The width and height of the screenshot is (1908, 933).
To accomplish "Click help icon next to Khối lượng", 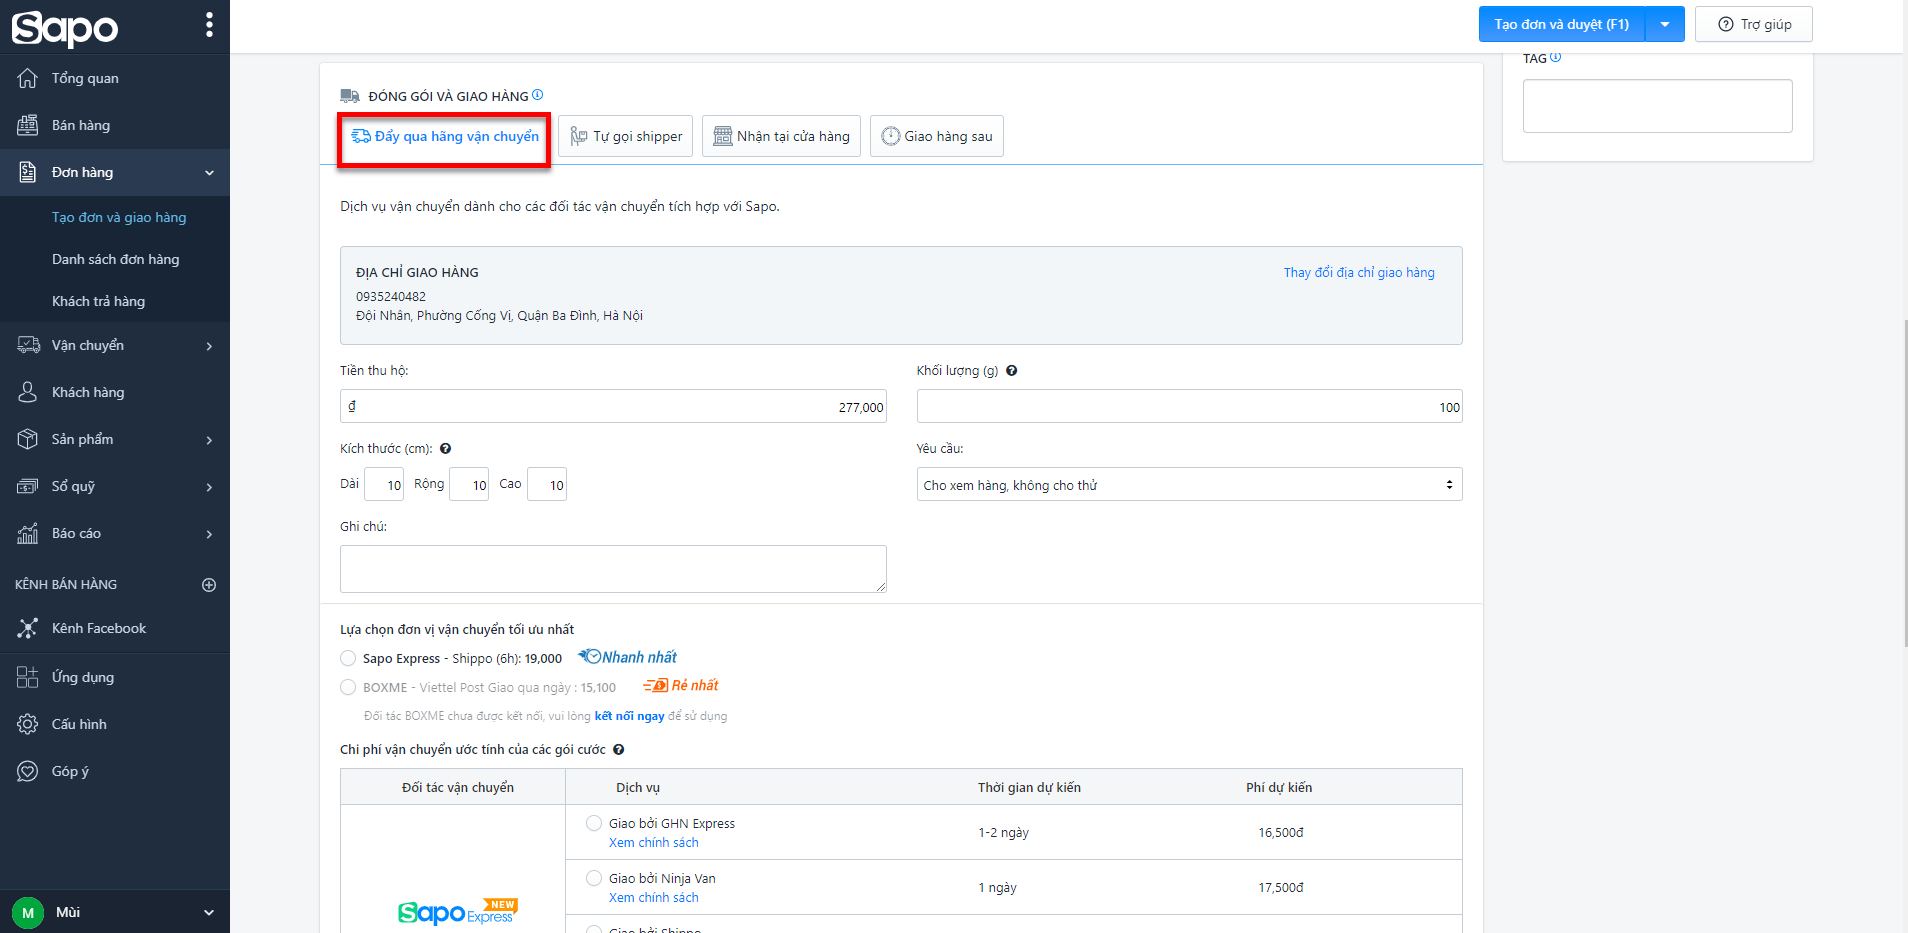I will click(1012, 371).
